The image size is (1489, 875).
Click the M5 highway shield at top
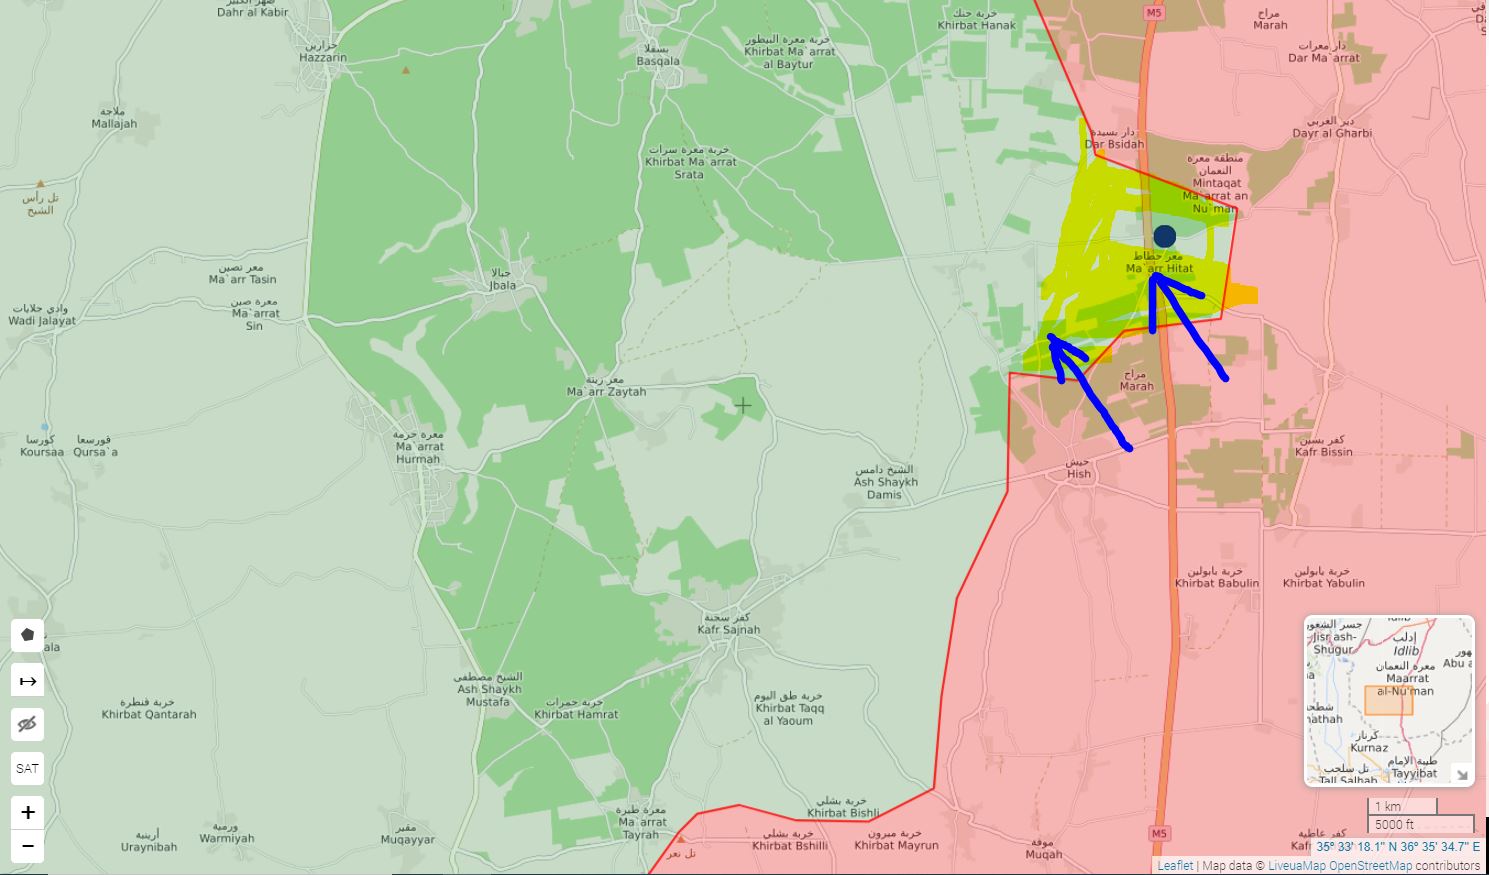tap(1154, 13)
